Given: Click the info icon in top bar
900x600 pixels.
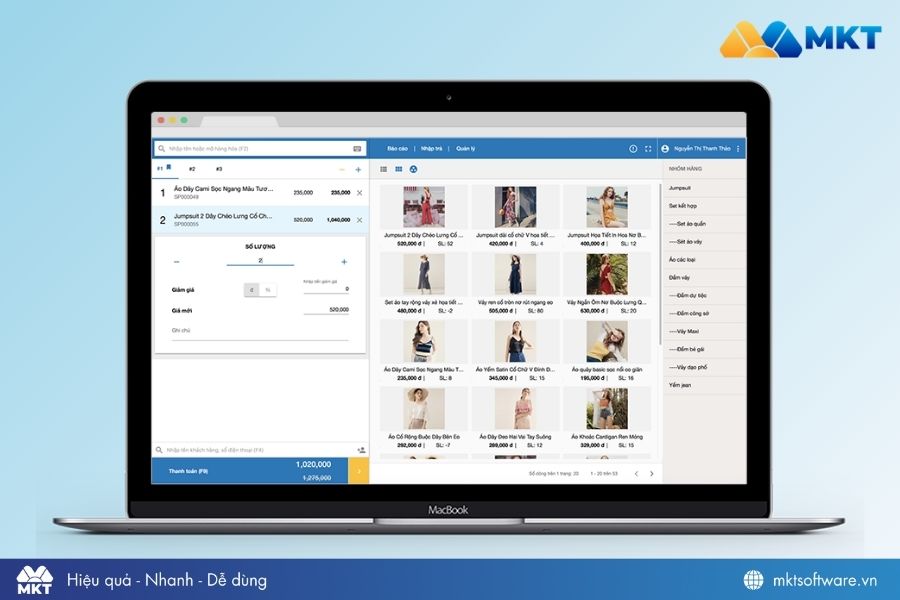Looking at the screenshot, I should coord(633,148).
